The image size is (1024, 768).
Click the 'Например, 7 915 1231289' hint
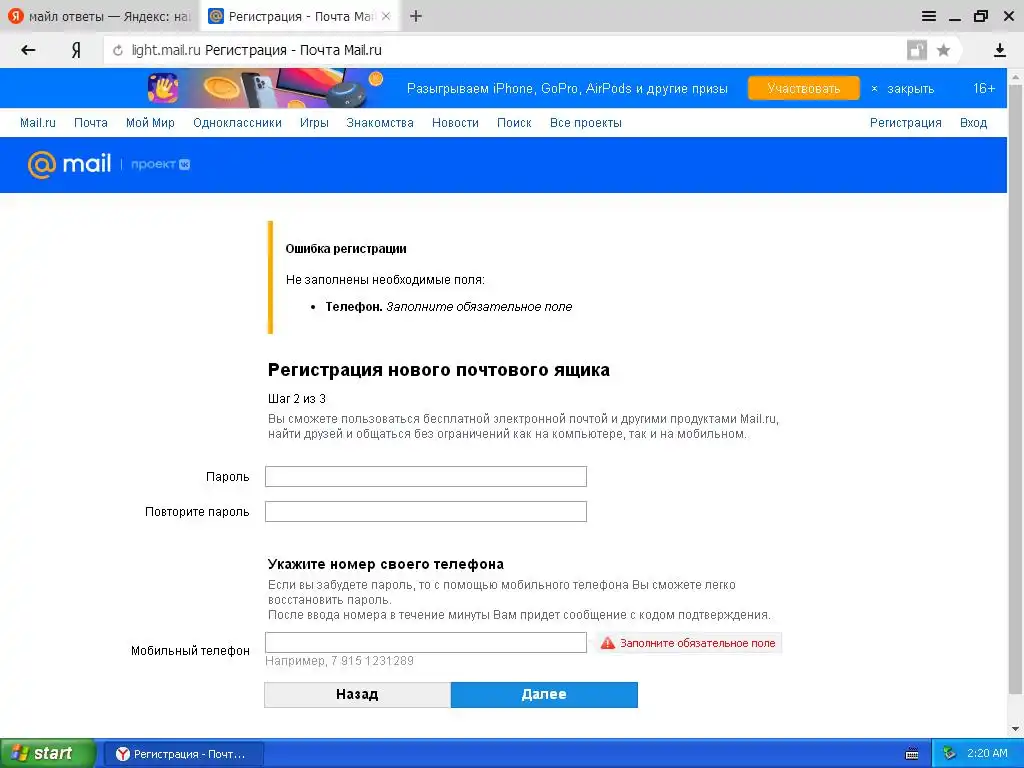point(340,661)
